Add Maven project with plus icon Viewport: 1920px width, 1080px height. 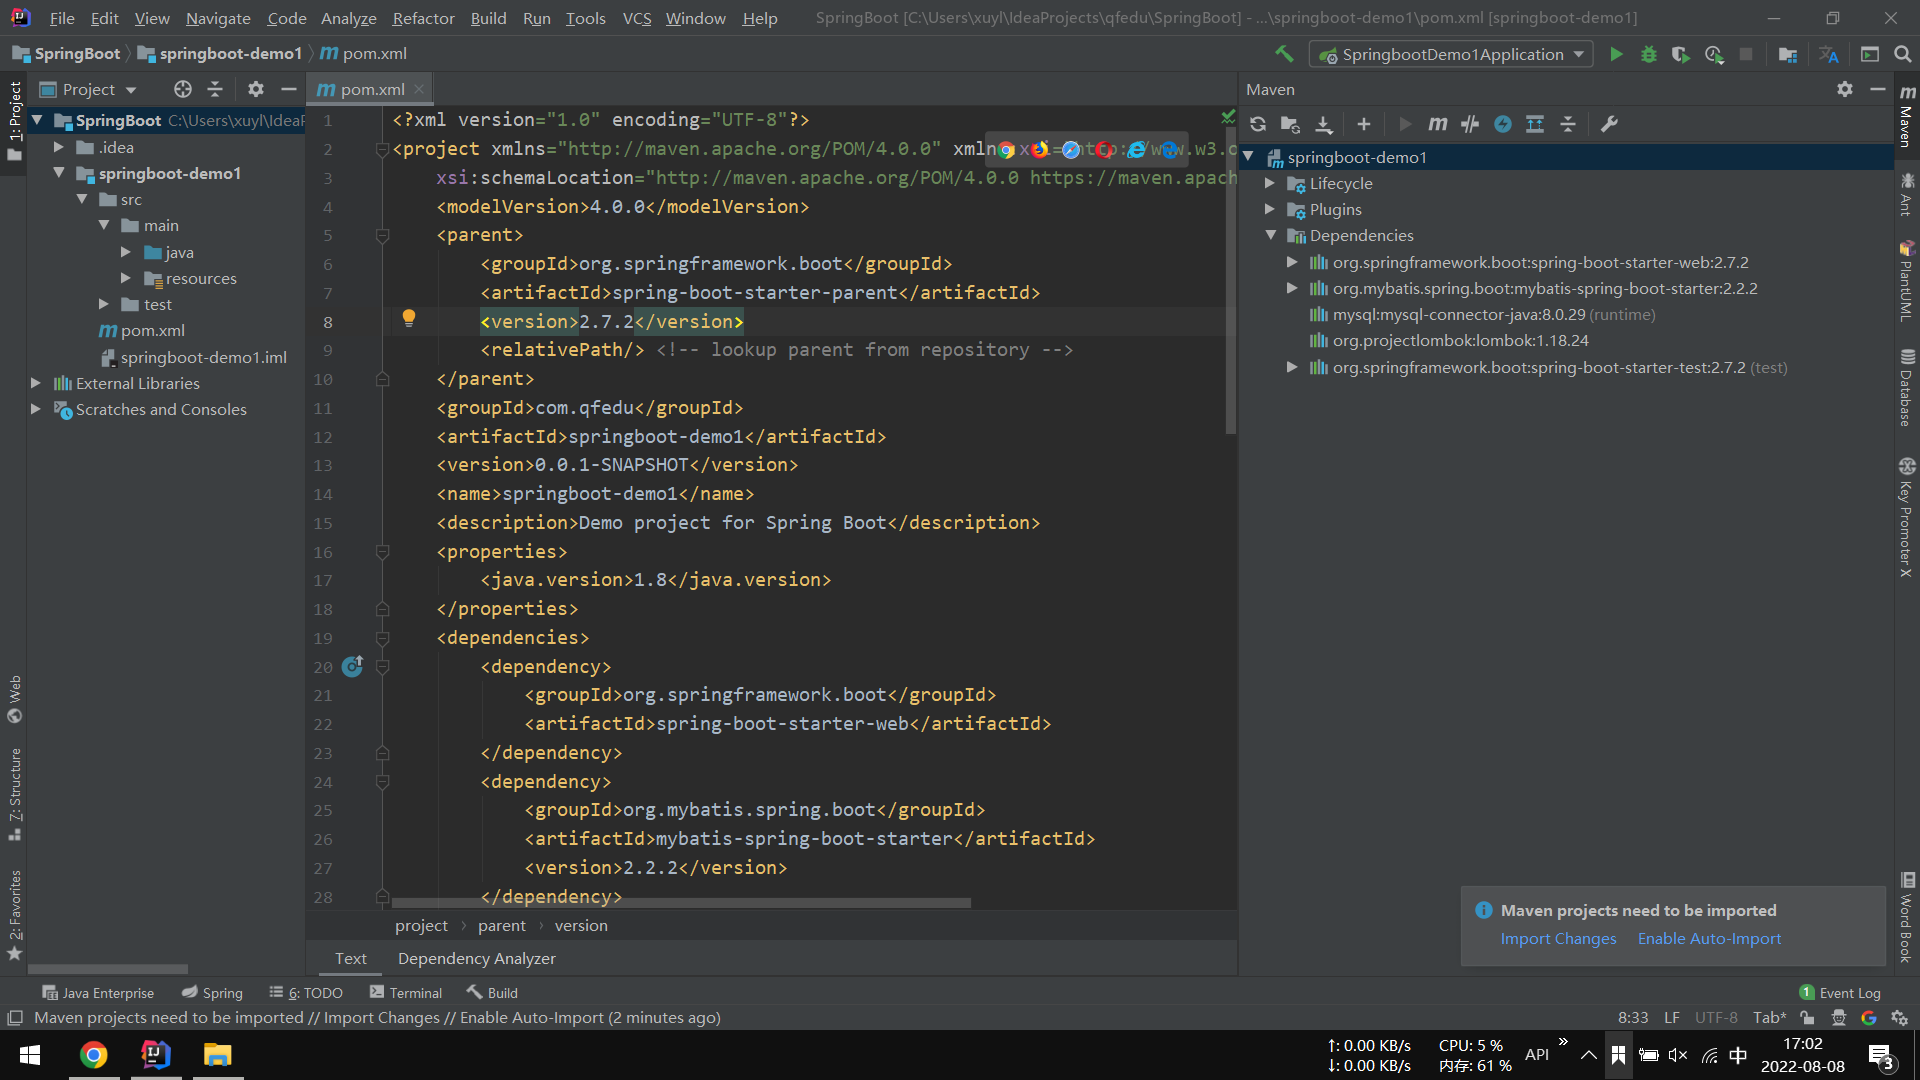pos(1364,124)
